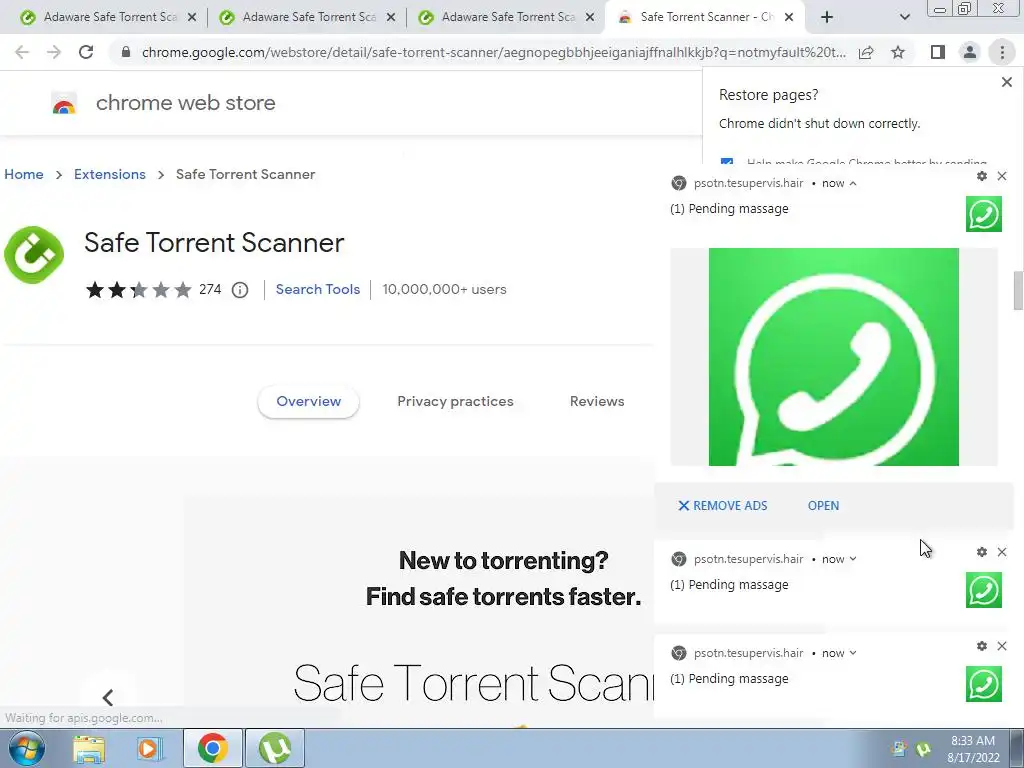The width and height of the screenshot is (1024, 768).
Task: Click the WhatsApp icon in bottom notification
Action: (984, 684)
